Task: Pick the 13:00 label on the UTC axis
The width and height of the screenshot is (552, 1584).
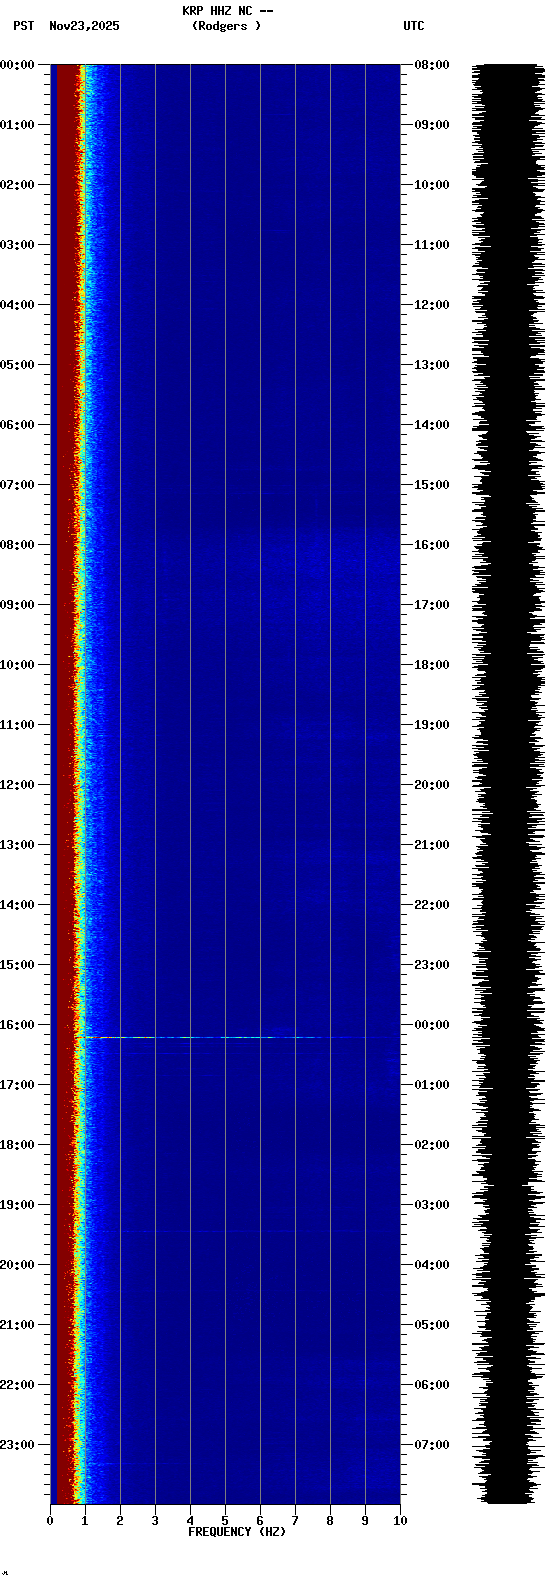Action: [431, 365]
